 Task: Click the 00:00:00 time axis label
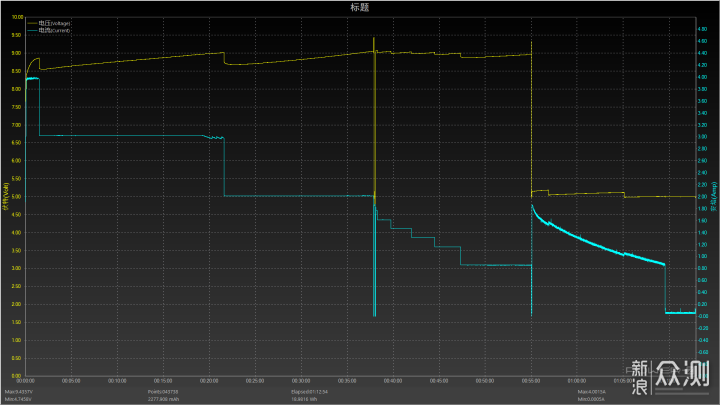27,380
